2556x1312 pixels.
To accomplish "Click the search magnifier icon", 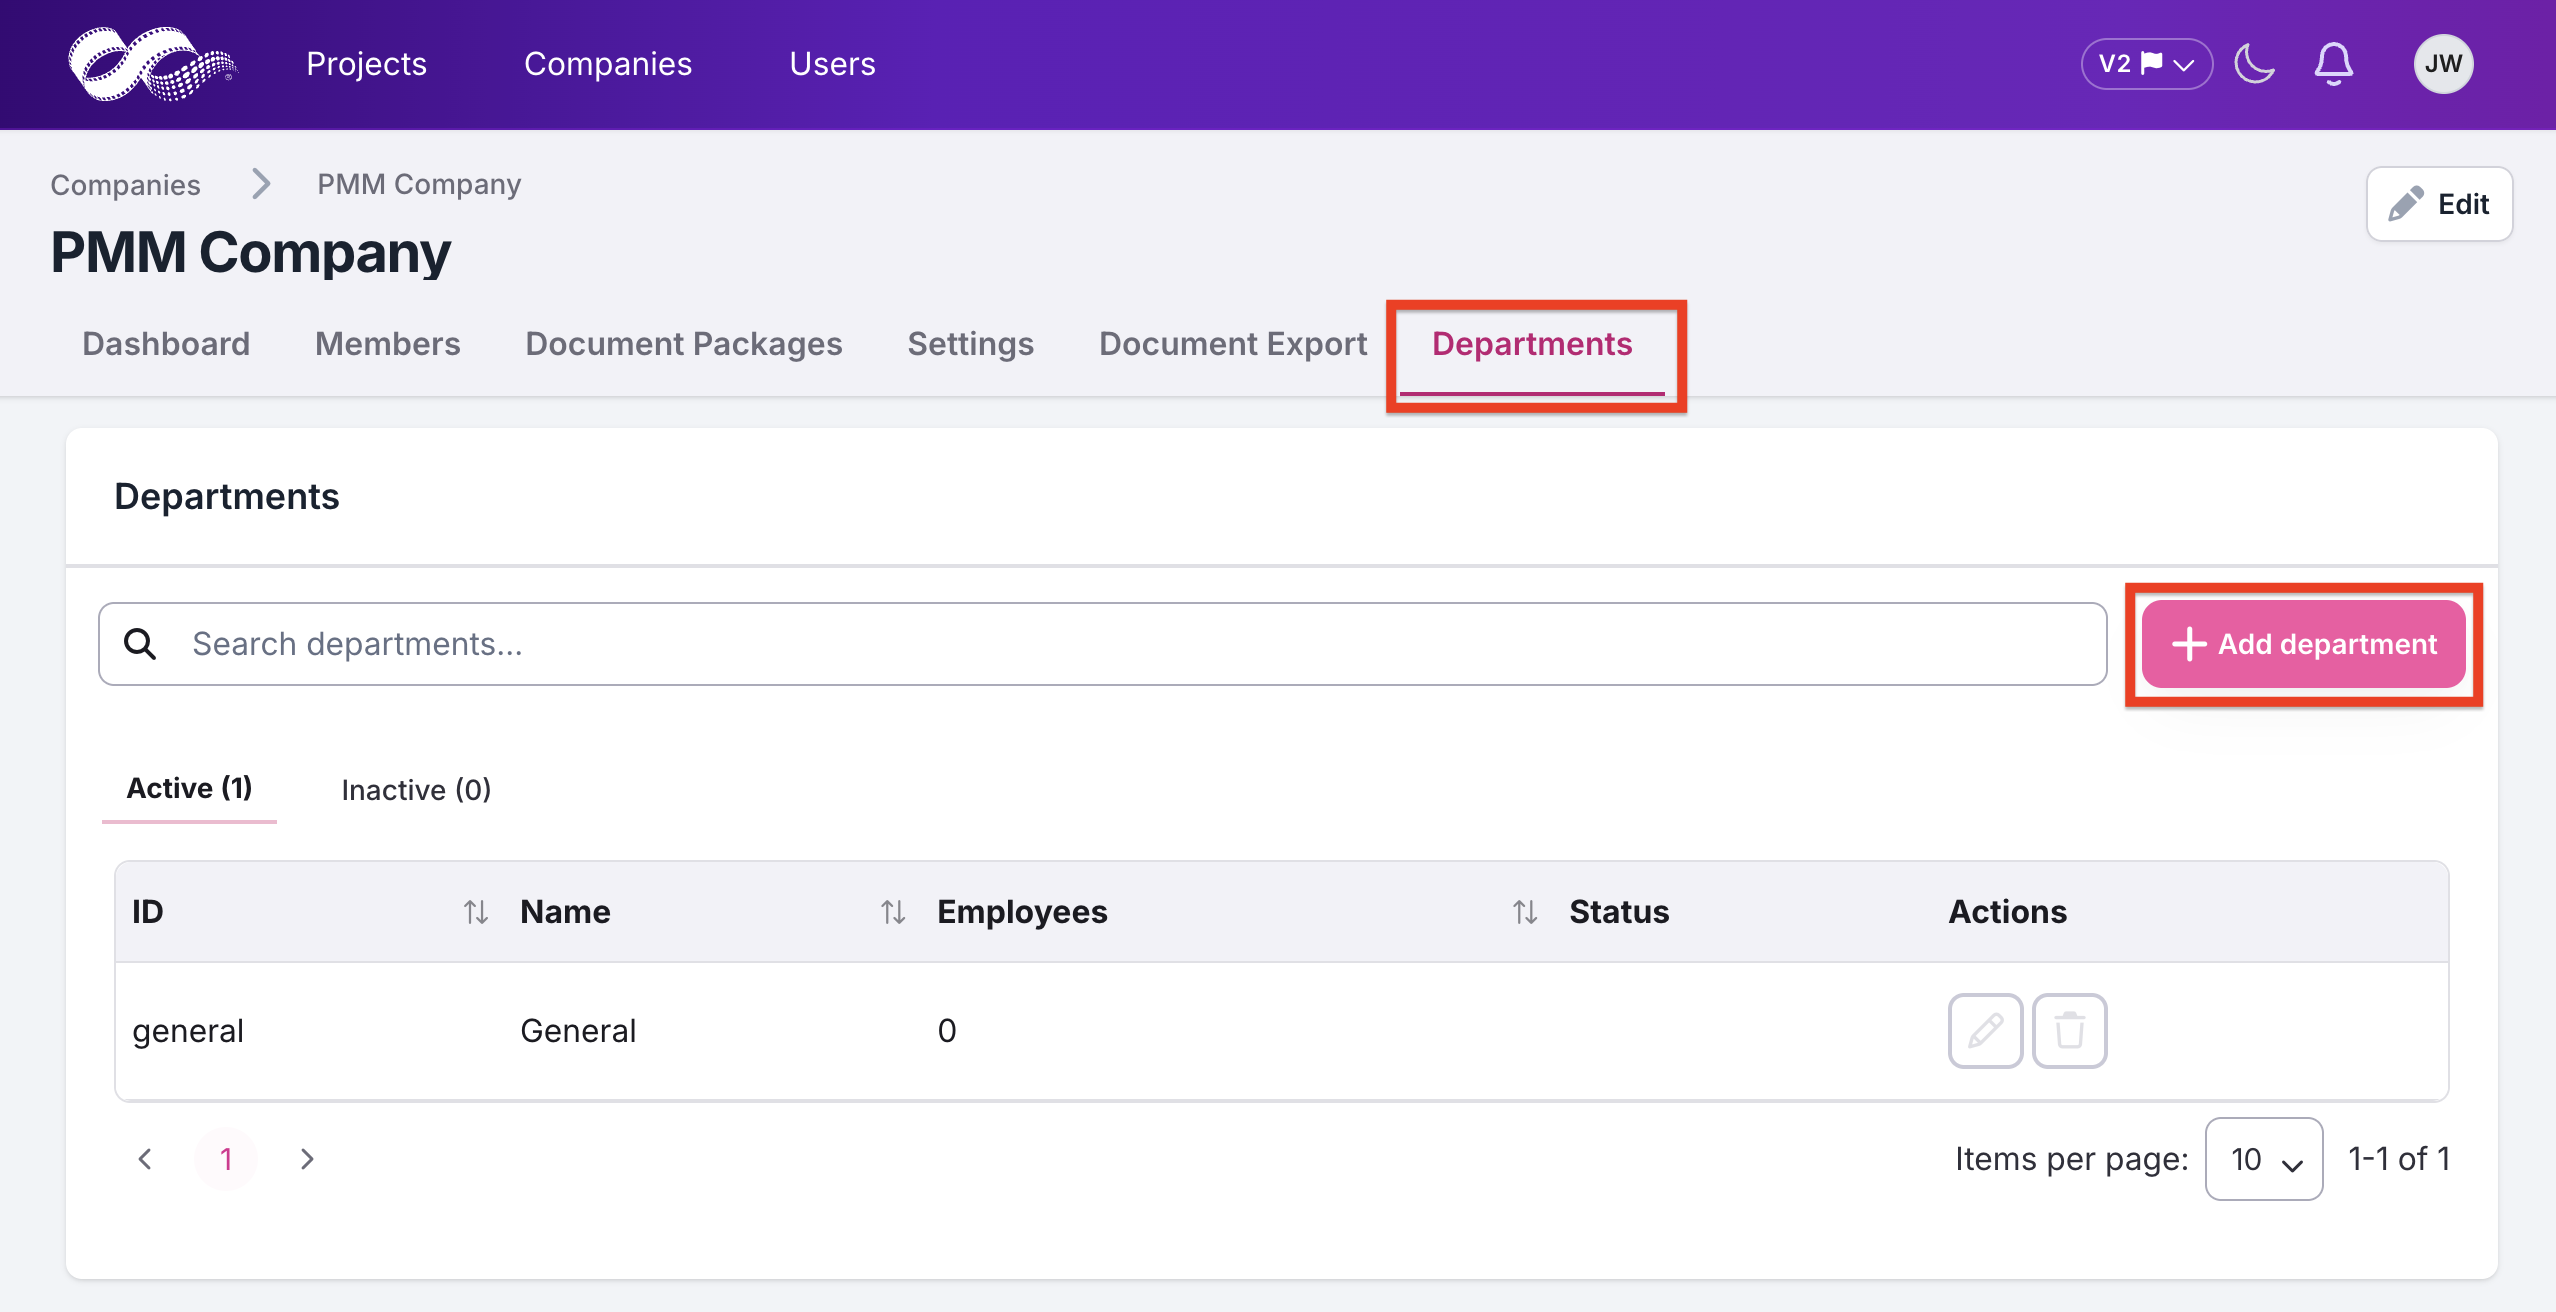I will coord(140,644).
